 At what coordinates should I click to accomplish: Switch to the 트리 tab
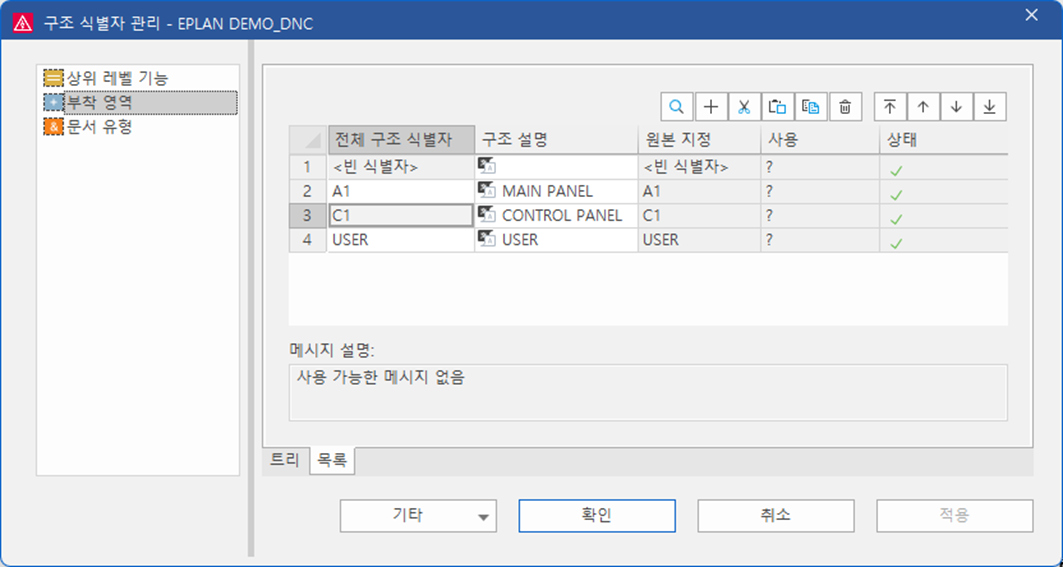pos(285,460)
